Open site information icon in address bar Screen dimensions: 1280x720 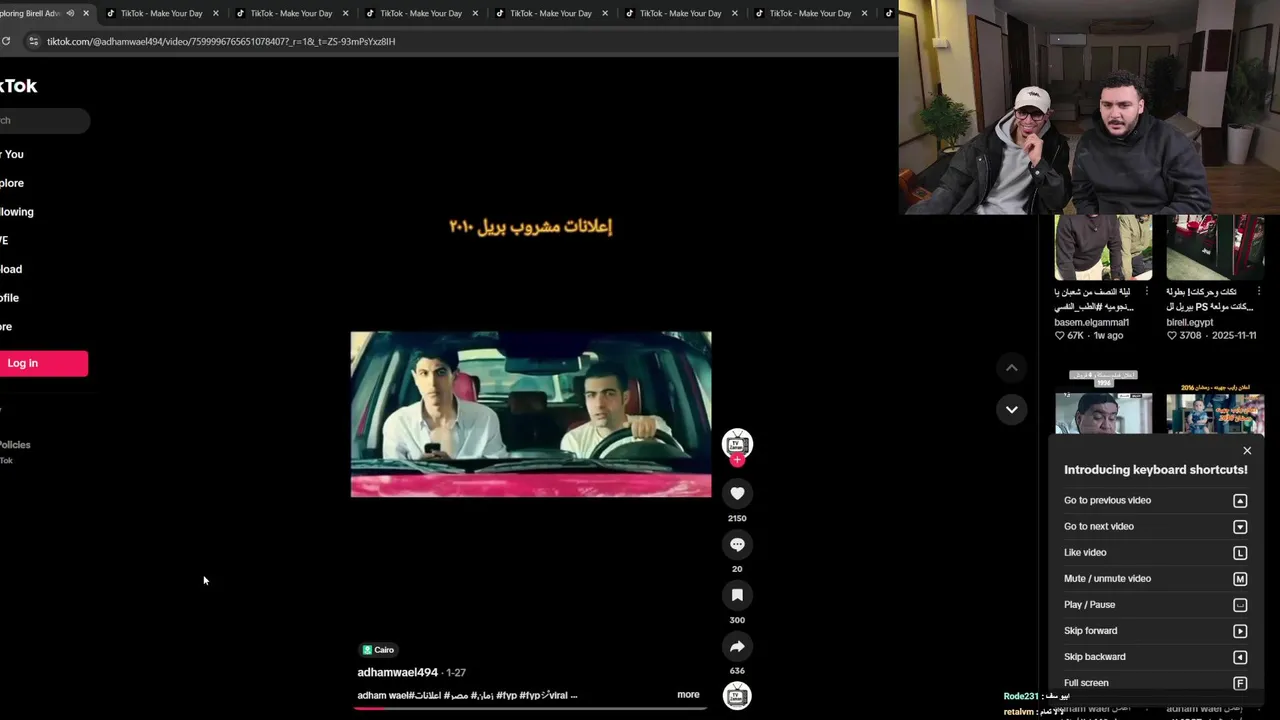click(x=33, y=41)
